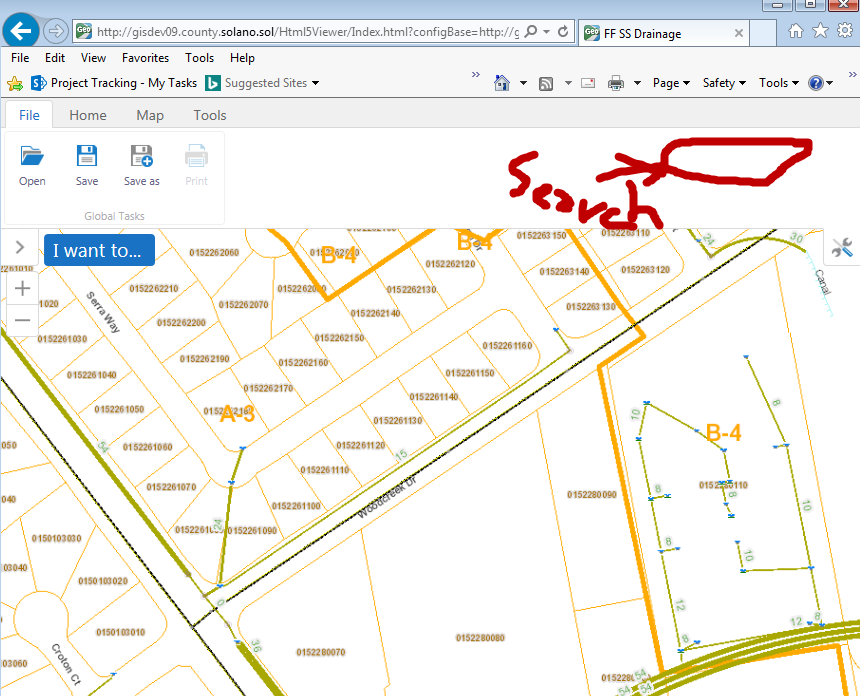Viewport: 860px width, 696px height.
Task: Open the Safety dropdown menu
Action: 724,83
